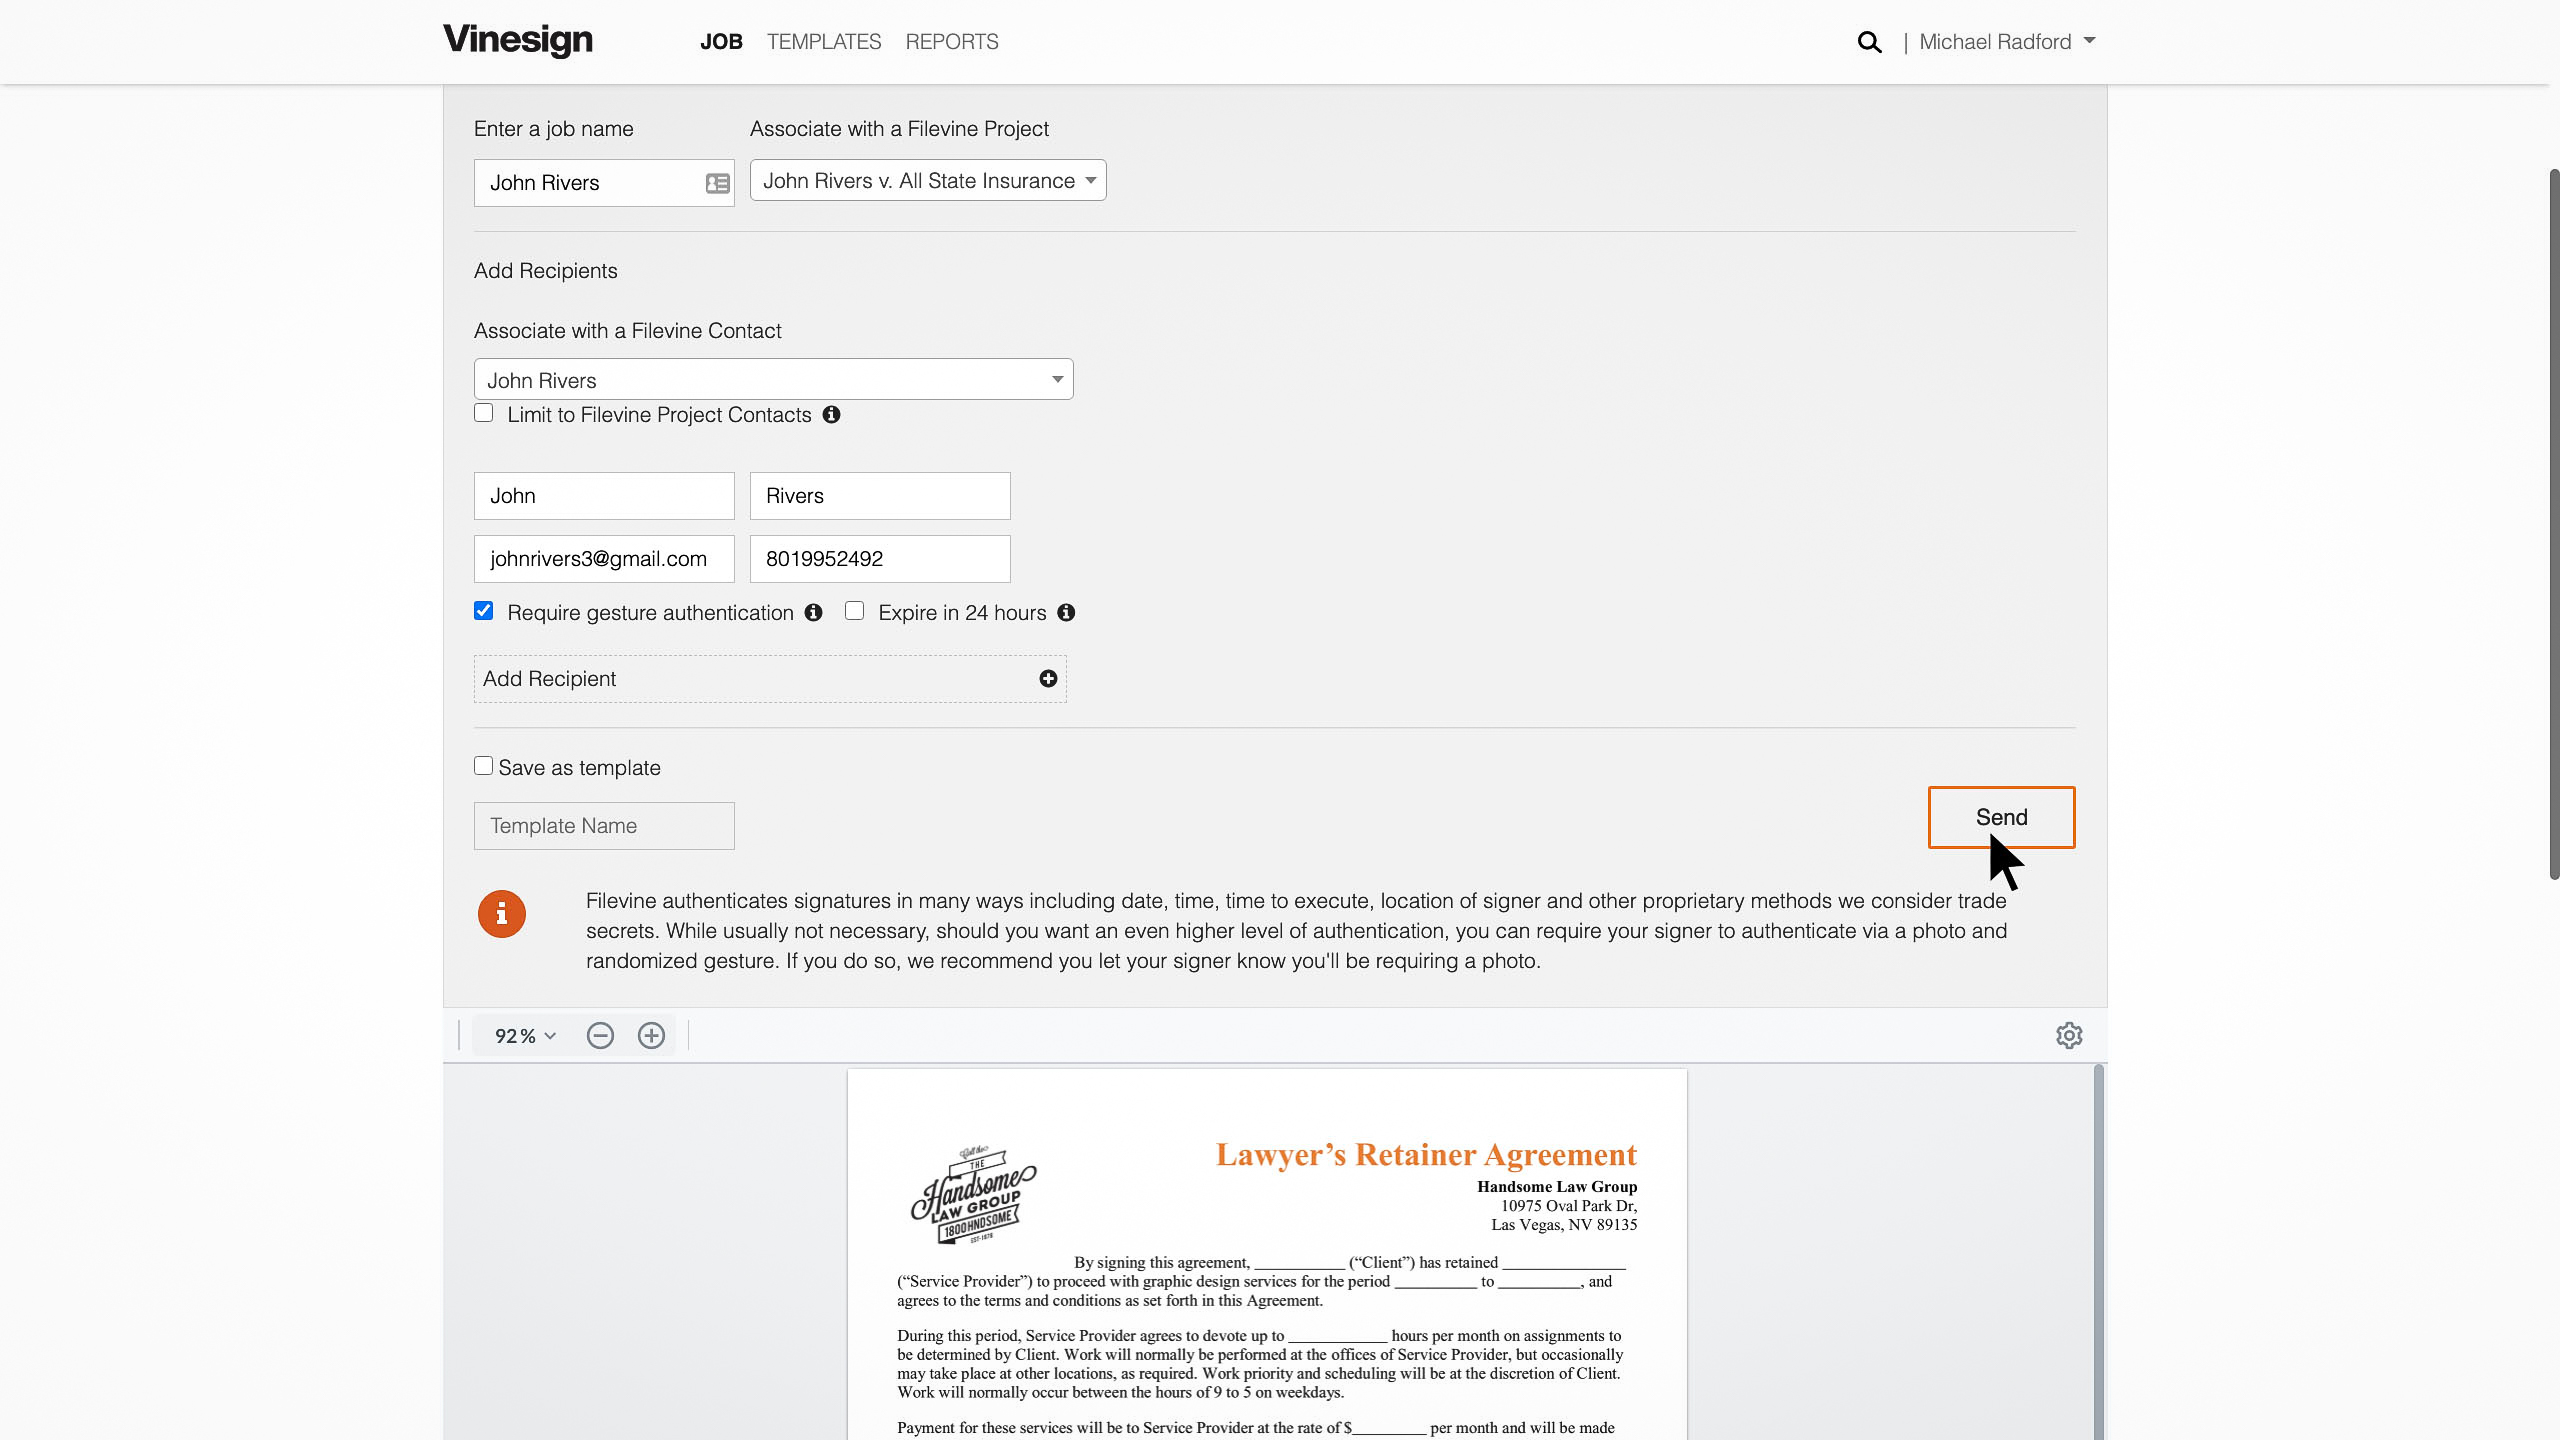This screenshot has height=1440, width=2560.
Task: Click the plus icon to add another recipient
Action: (1048, 678)
